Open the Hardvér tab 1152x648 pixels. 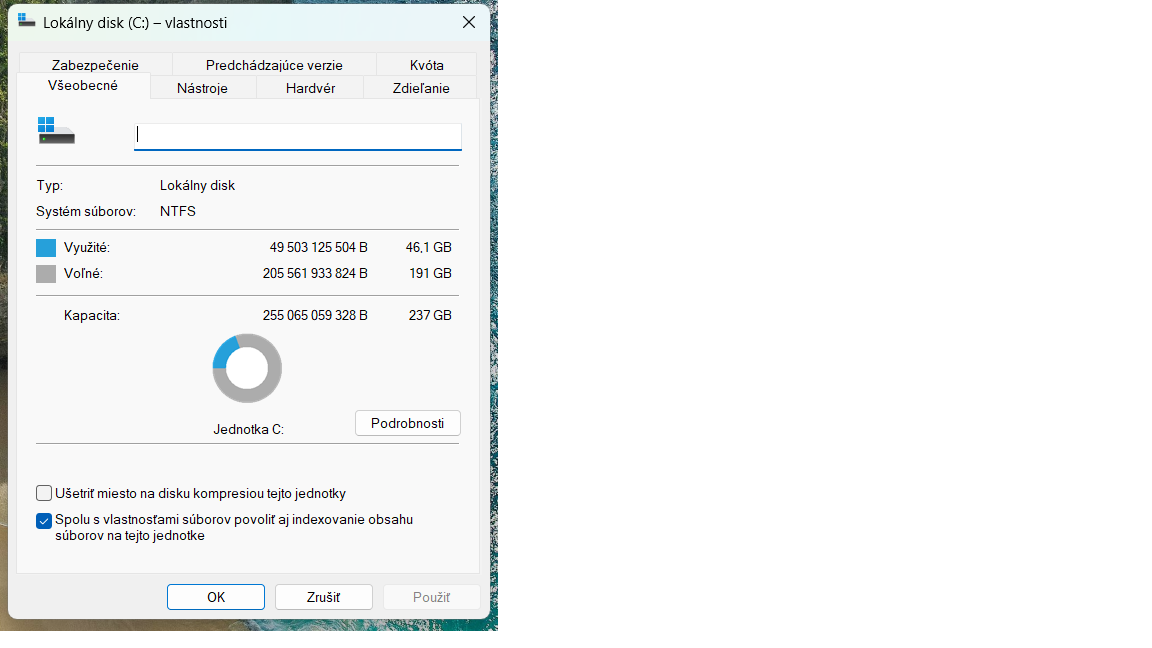311,87
